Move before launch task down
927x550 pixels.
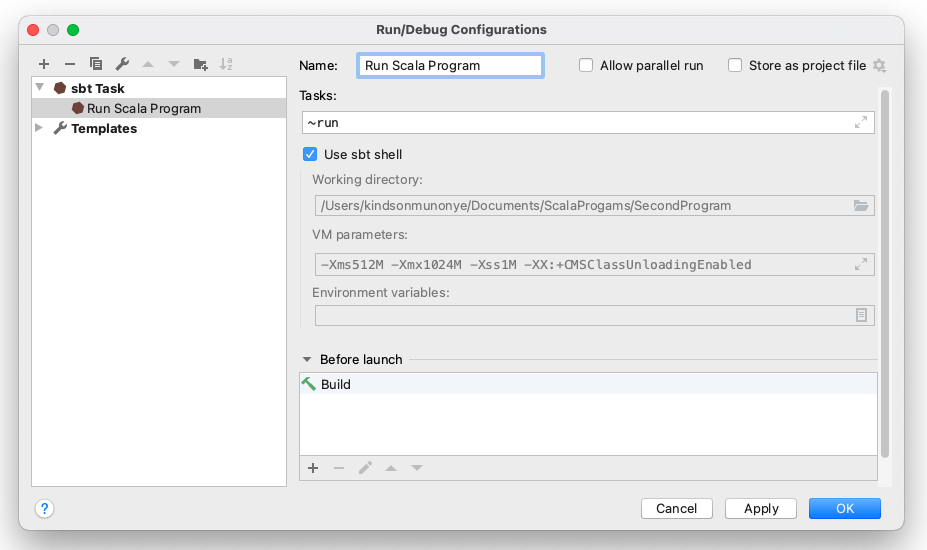click(x=417, y=468)
